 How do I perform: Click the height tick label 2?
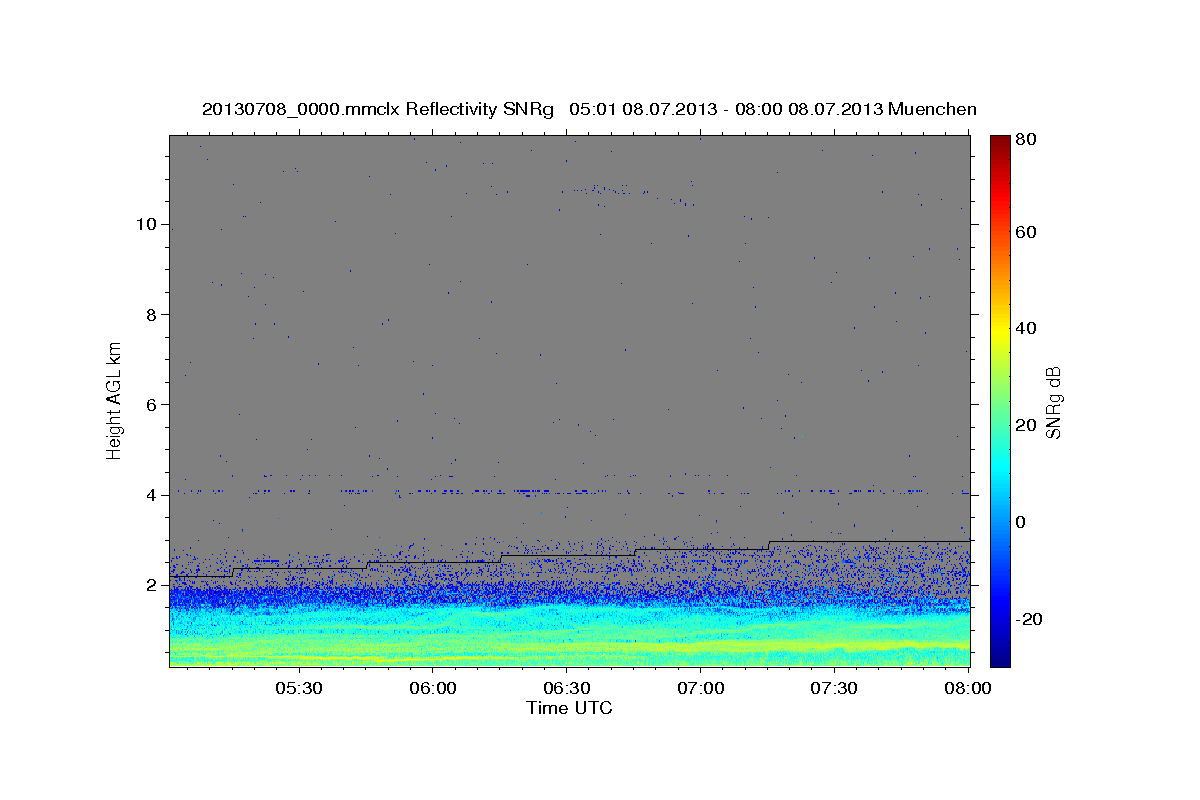(150, 584)
